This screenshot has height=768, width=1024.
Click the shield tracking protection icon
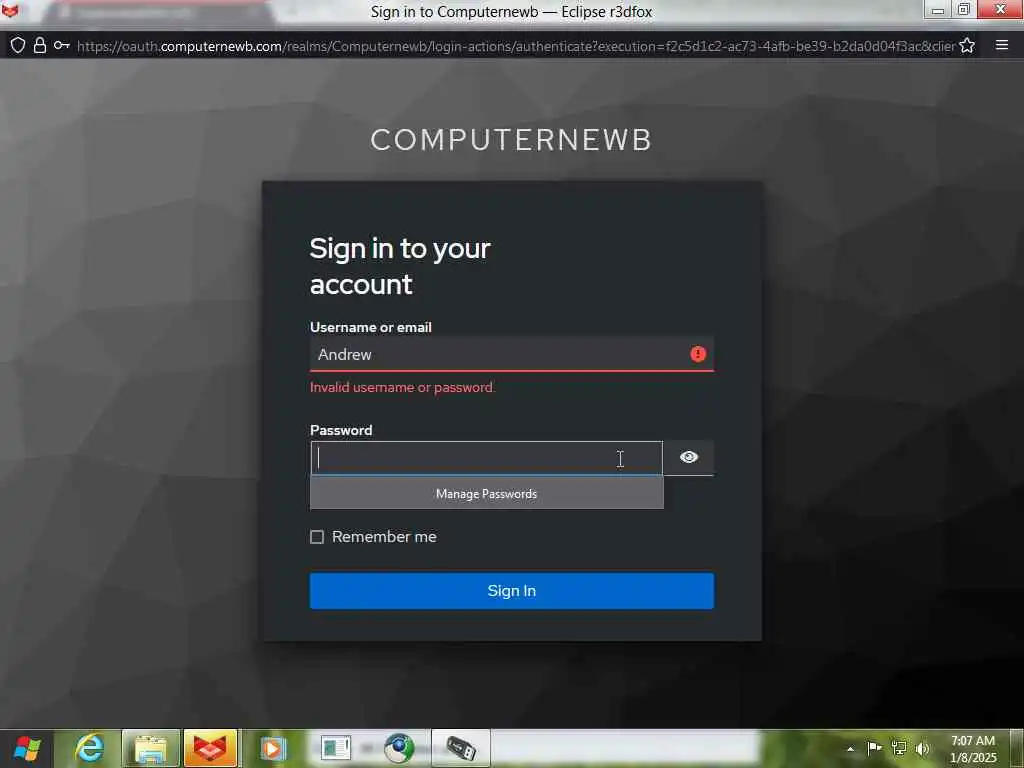pyautogui.click(x=18, y=45)
